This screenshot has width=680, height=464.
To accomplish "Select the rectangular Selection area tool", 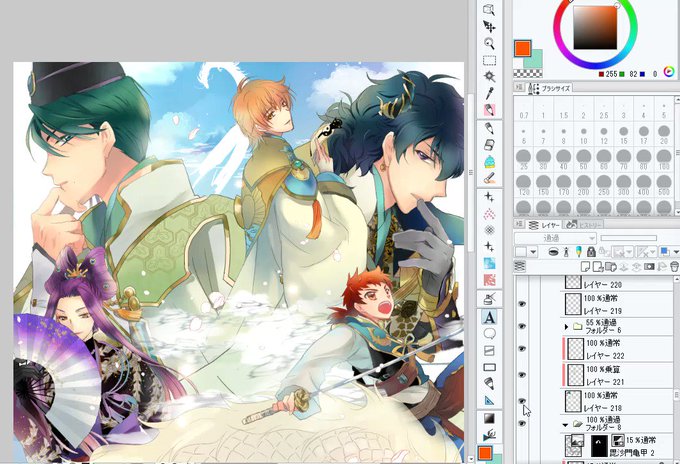I will (489, 60).
